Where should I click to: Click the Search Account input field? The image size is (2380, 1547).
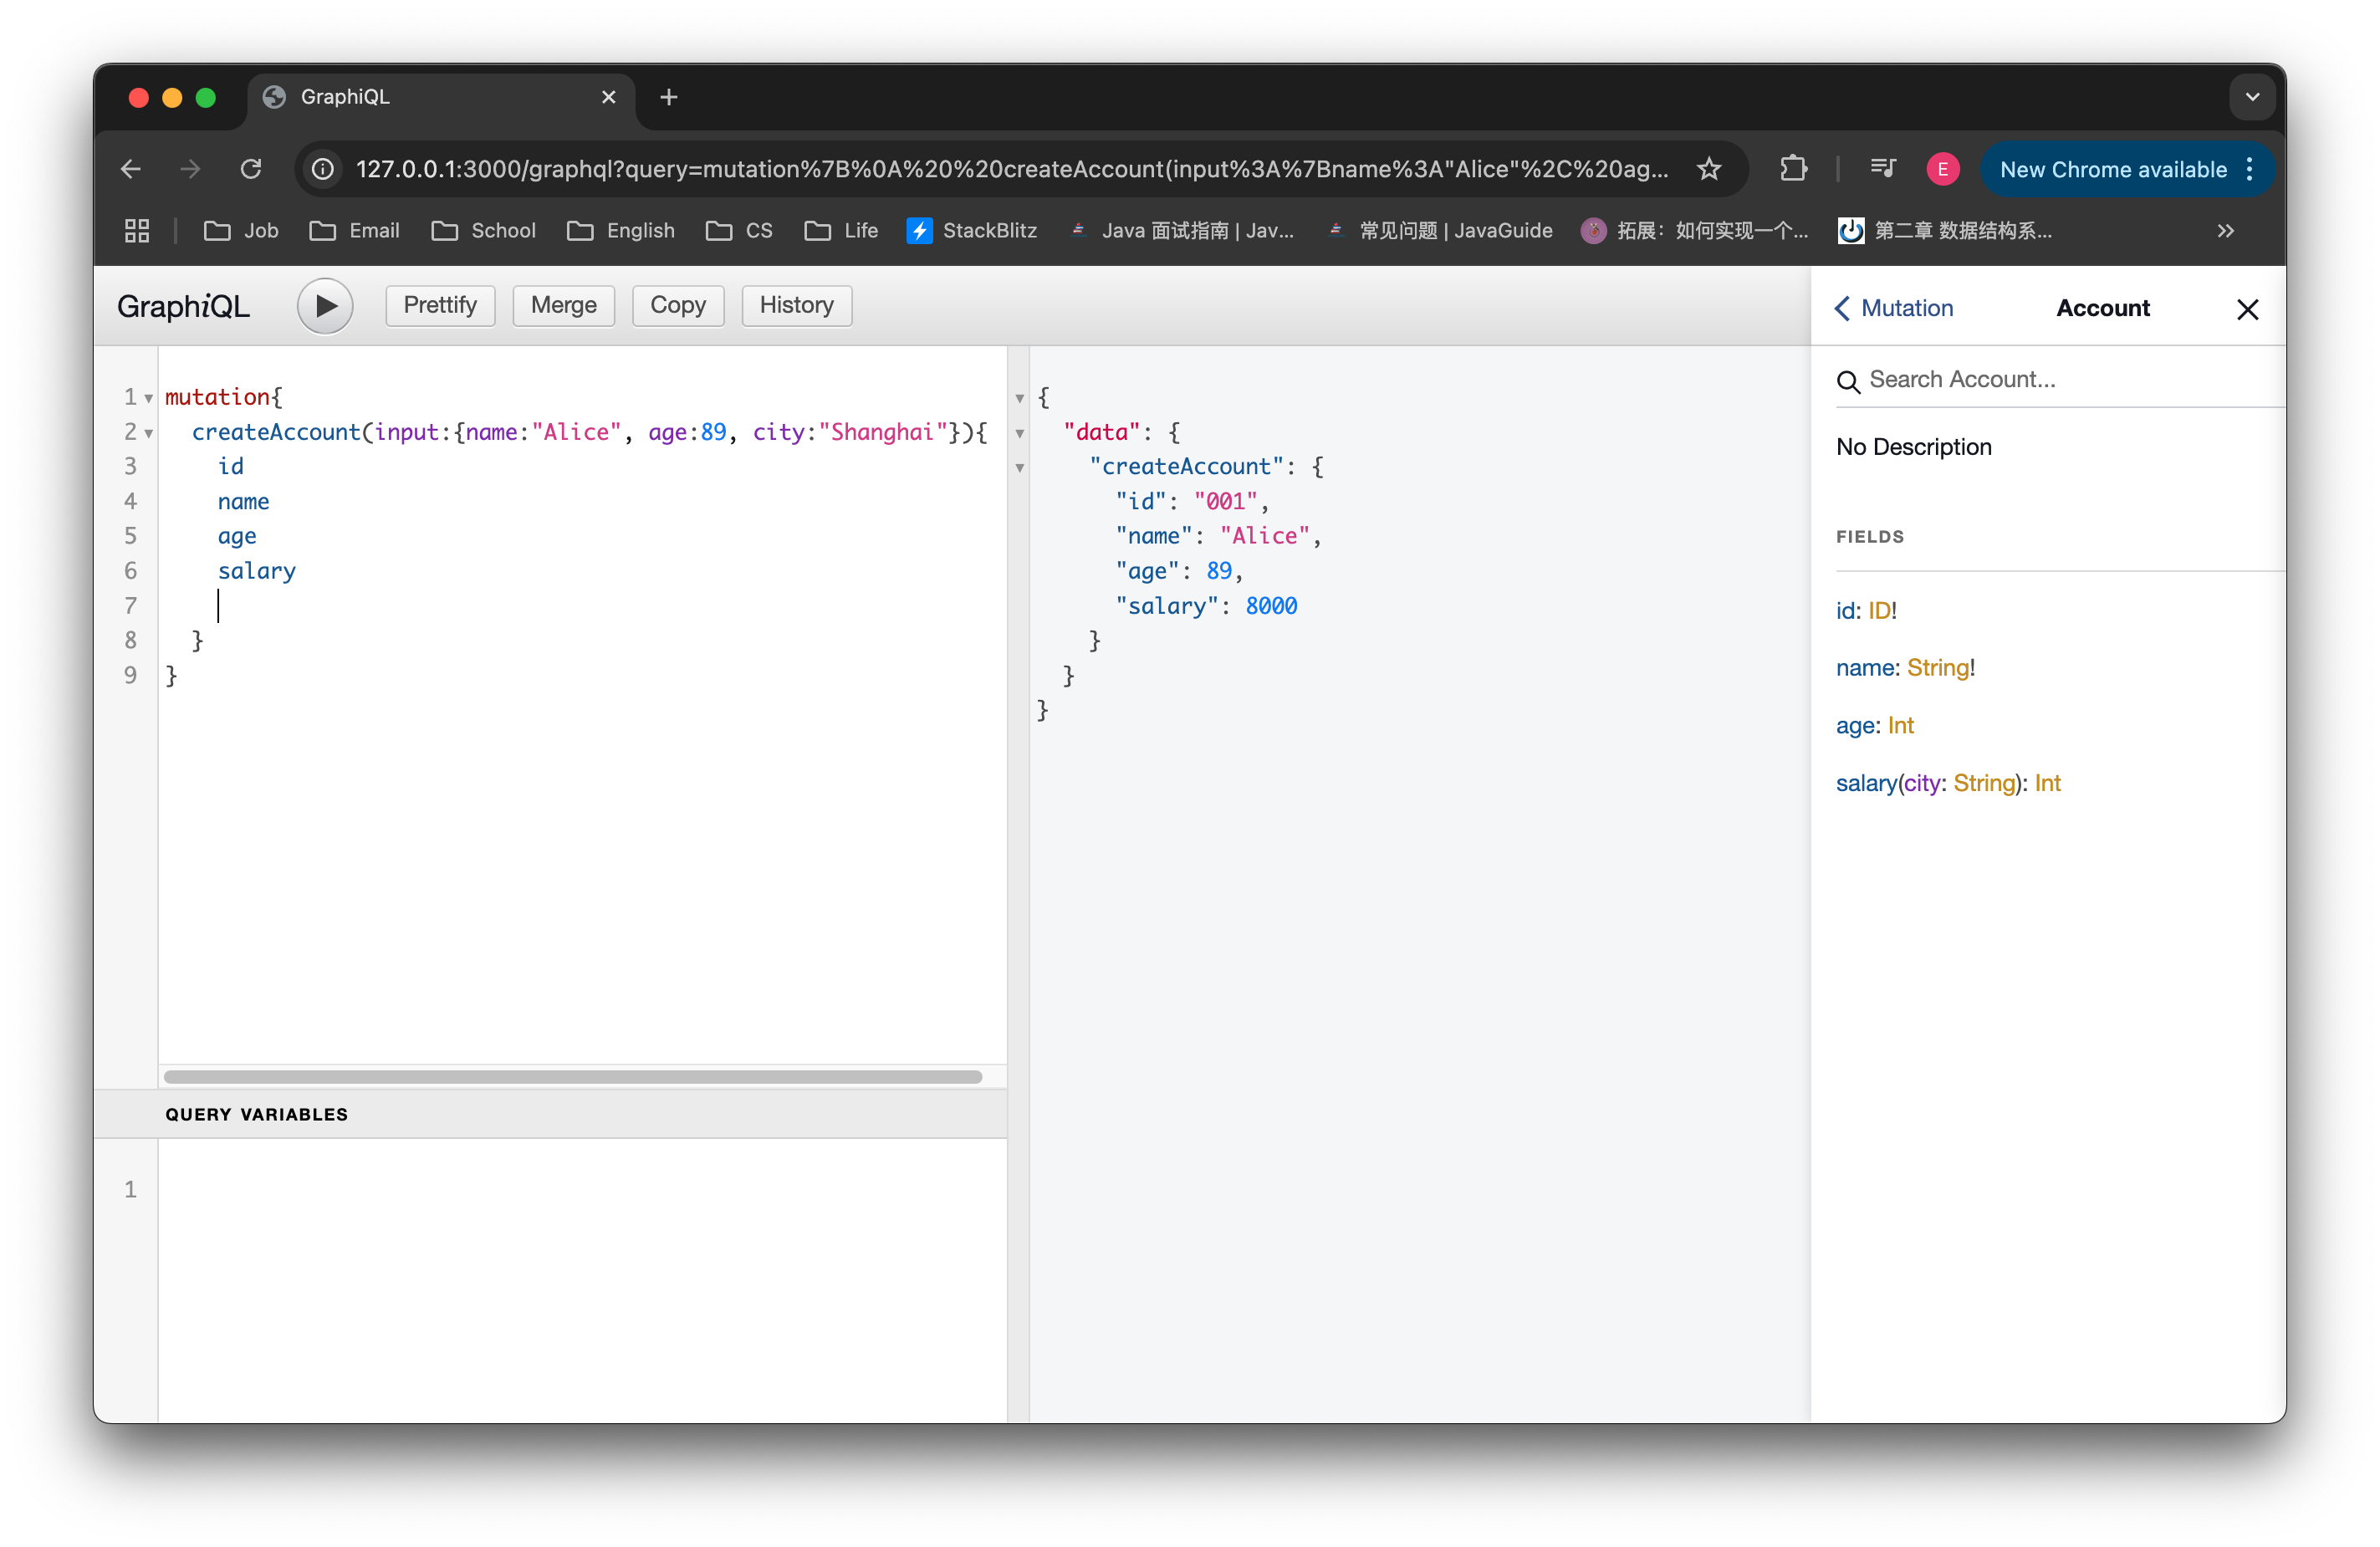click(x=2060, y=380)
